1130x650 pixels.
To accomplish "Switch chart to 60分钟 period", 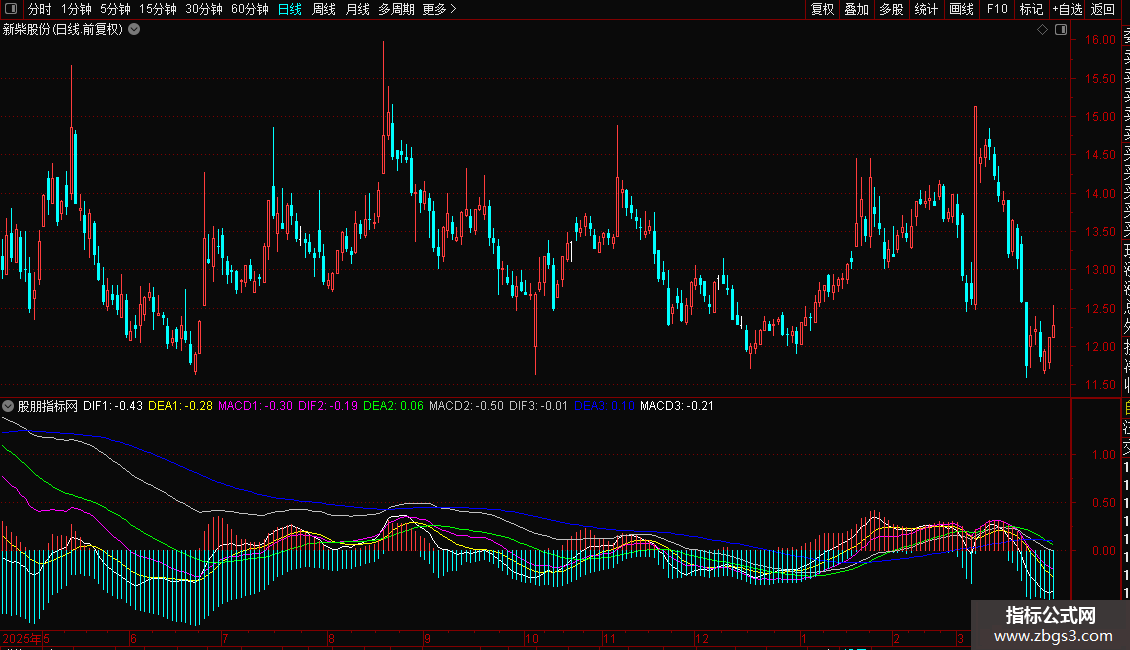I will 249,9.
